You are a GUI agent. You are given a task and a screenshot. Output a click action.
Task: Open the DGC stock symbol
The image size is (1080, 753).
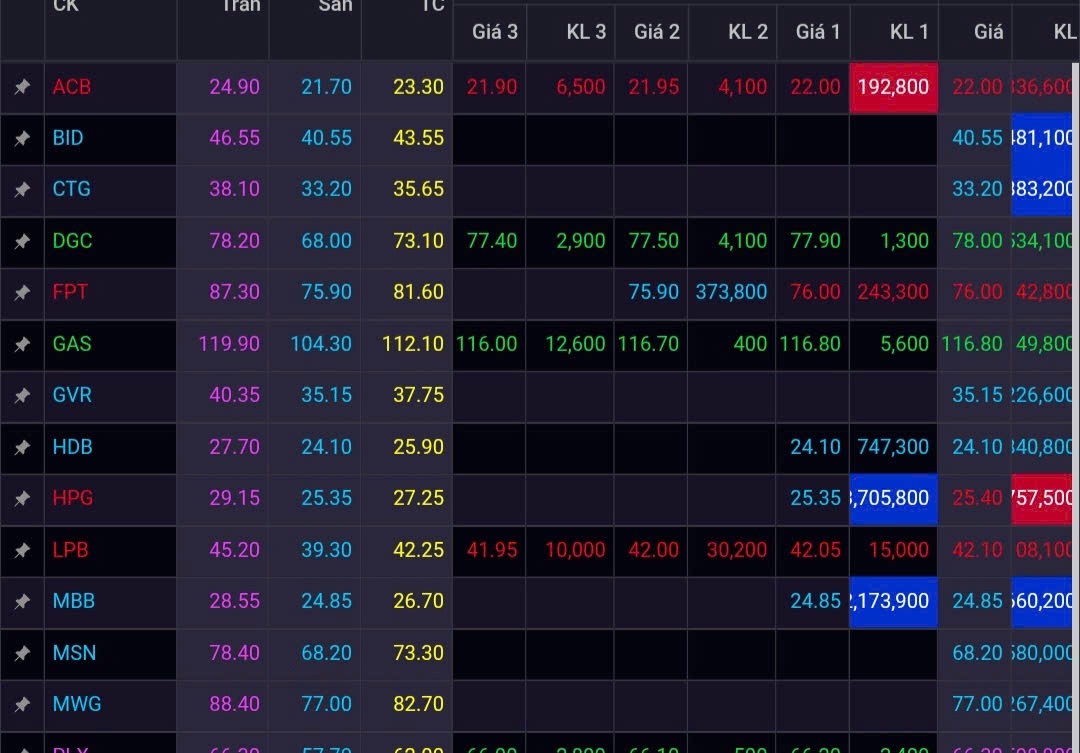coord(72,241)
